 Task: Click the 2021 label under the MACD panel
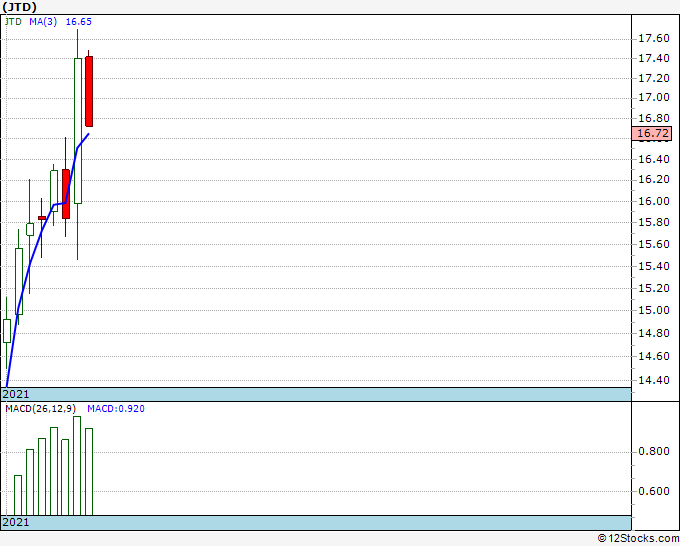pos(16,522)
